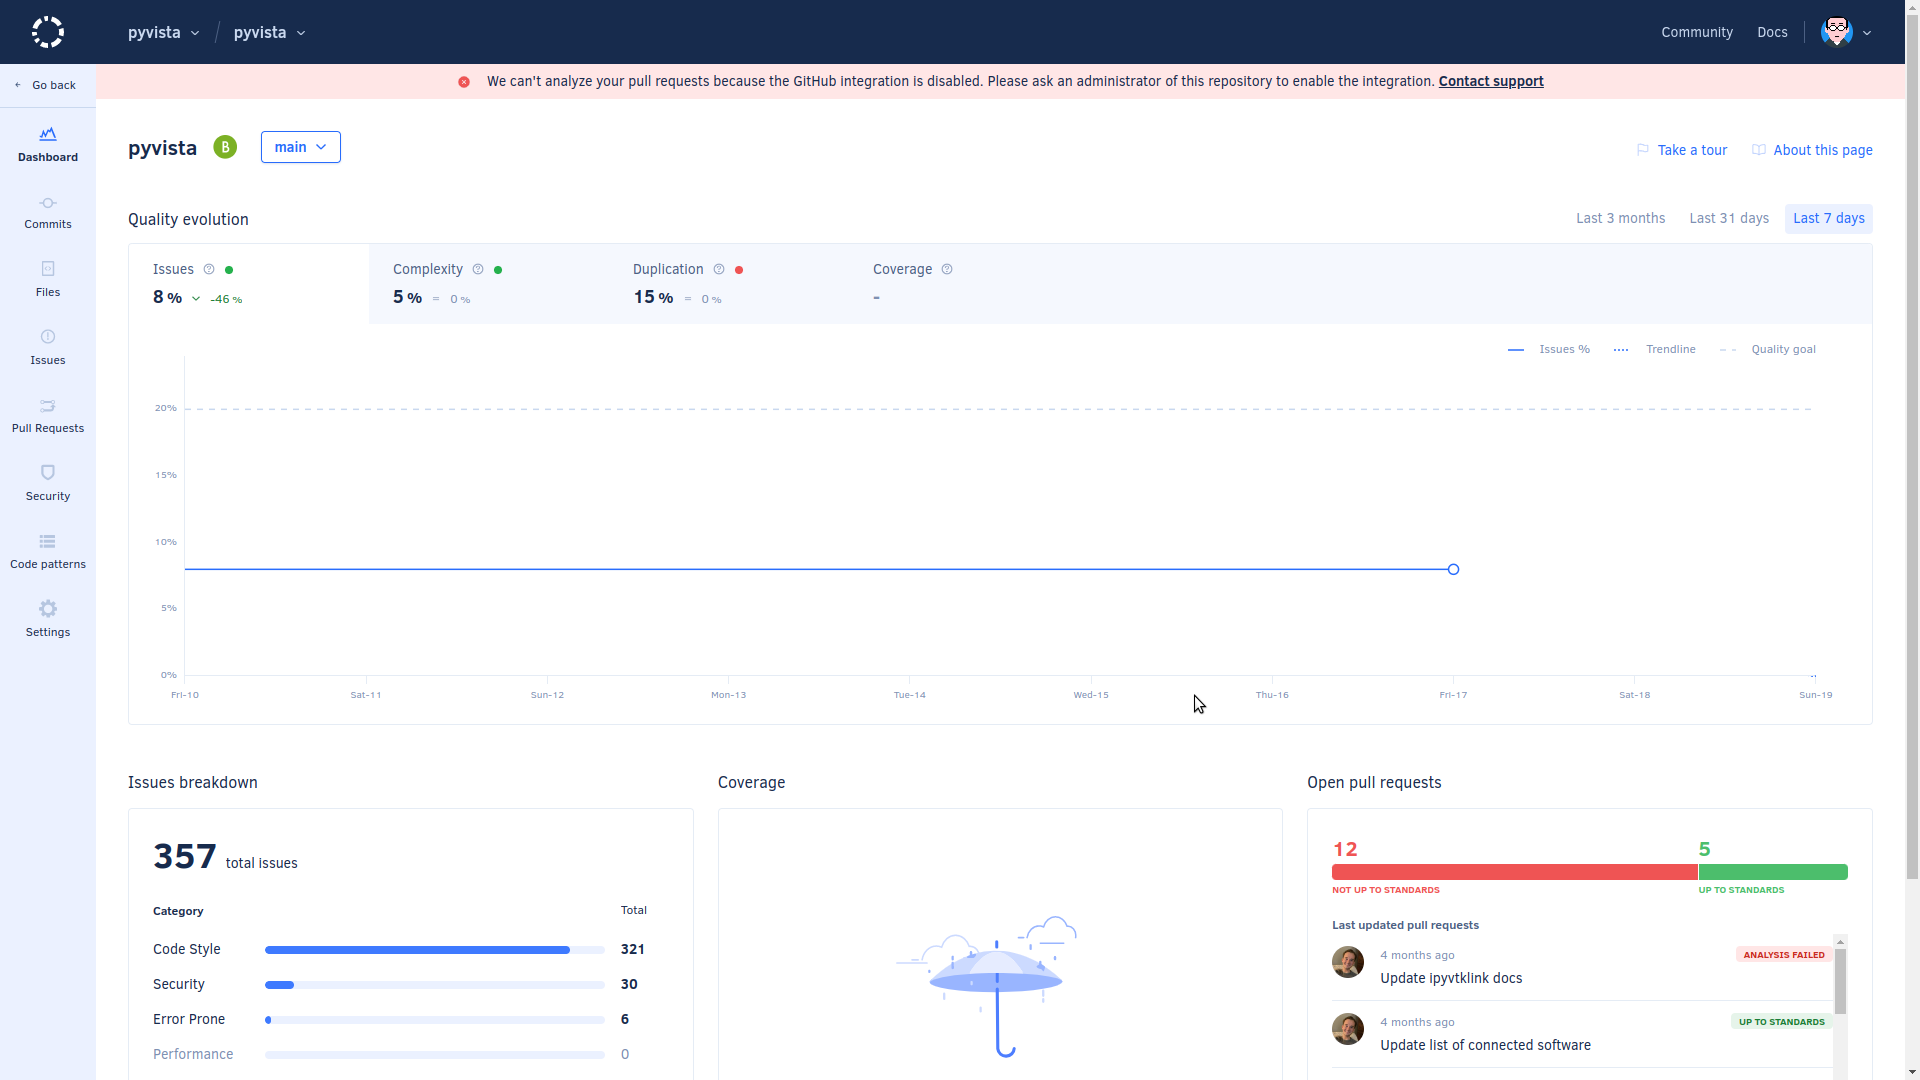Image resolution: width=1920 pixels, height=1080 pixels.
Task: Click the Contact support link
Action: 1490,82
